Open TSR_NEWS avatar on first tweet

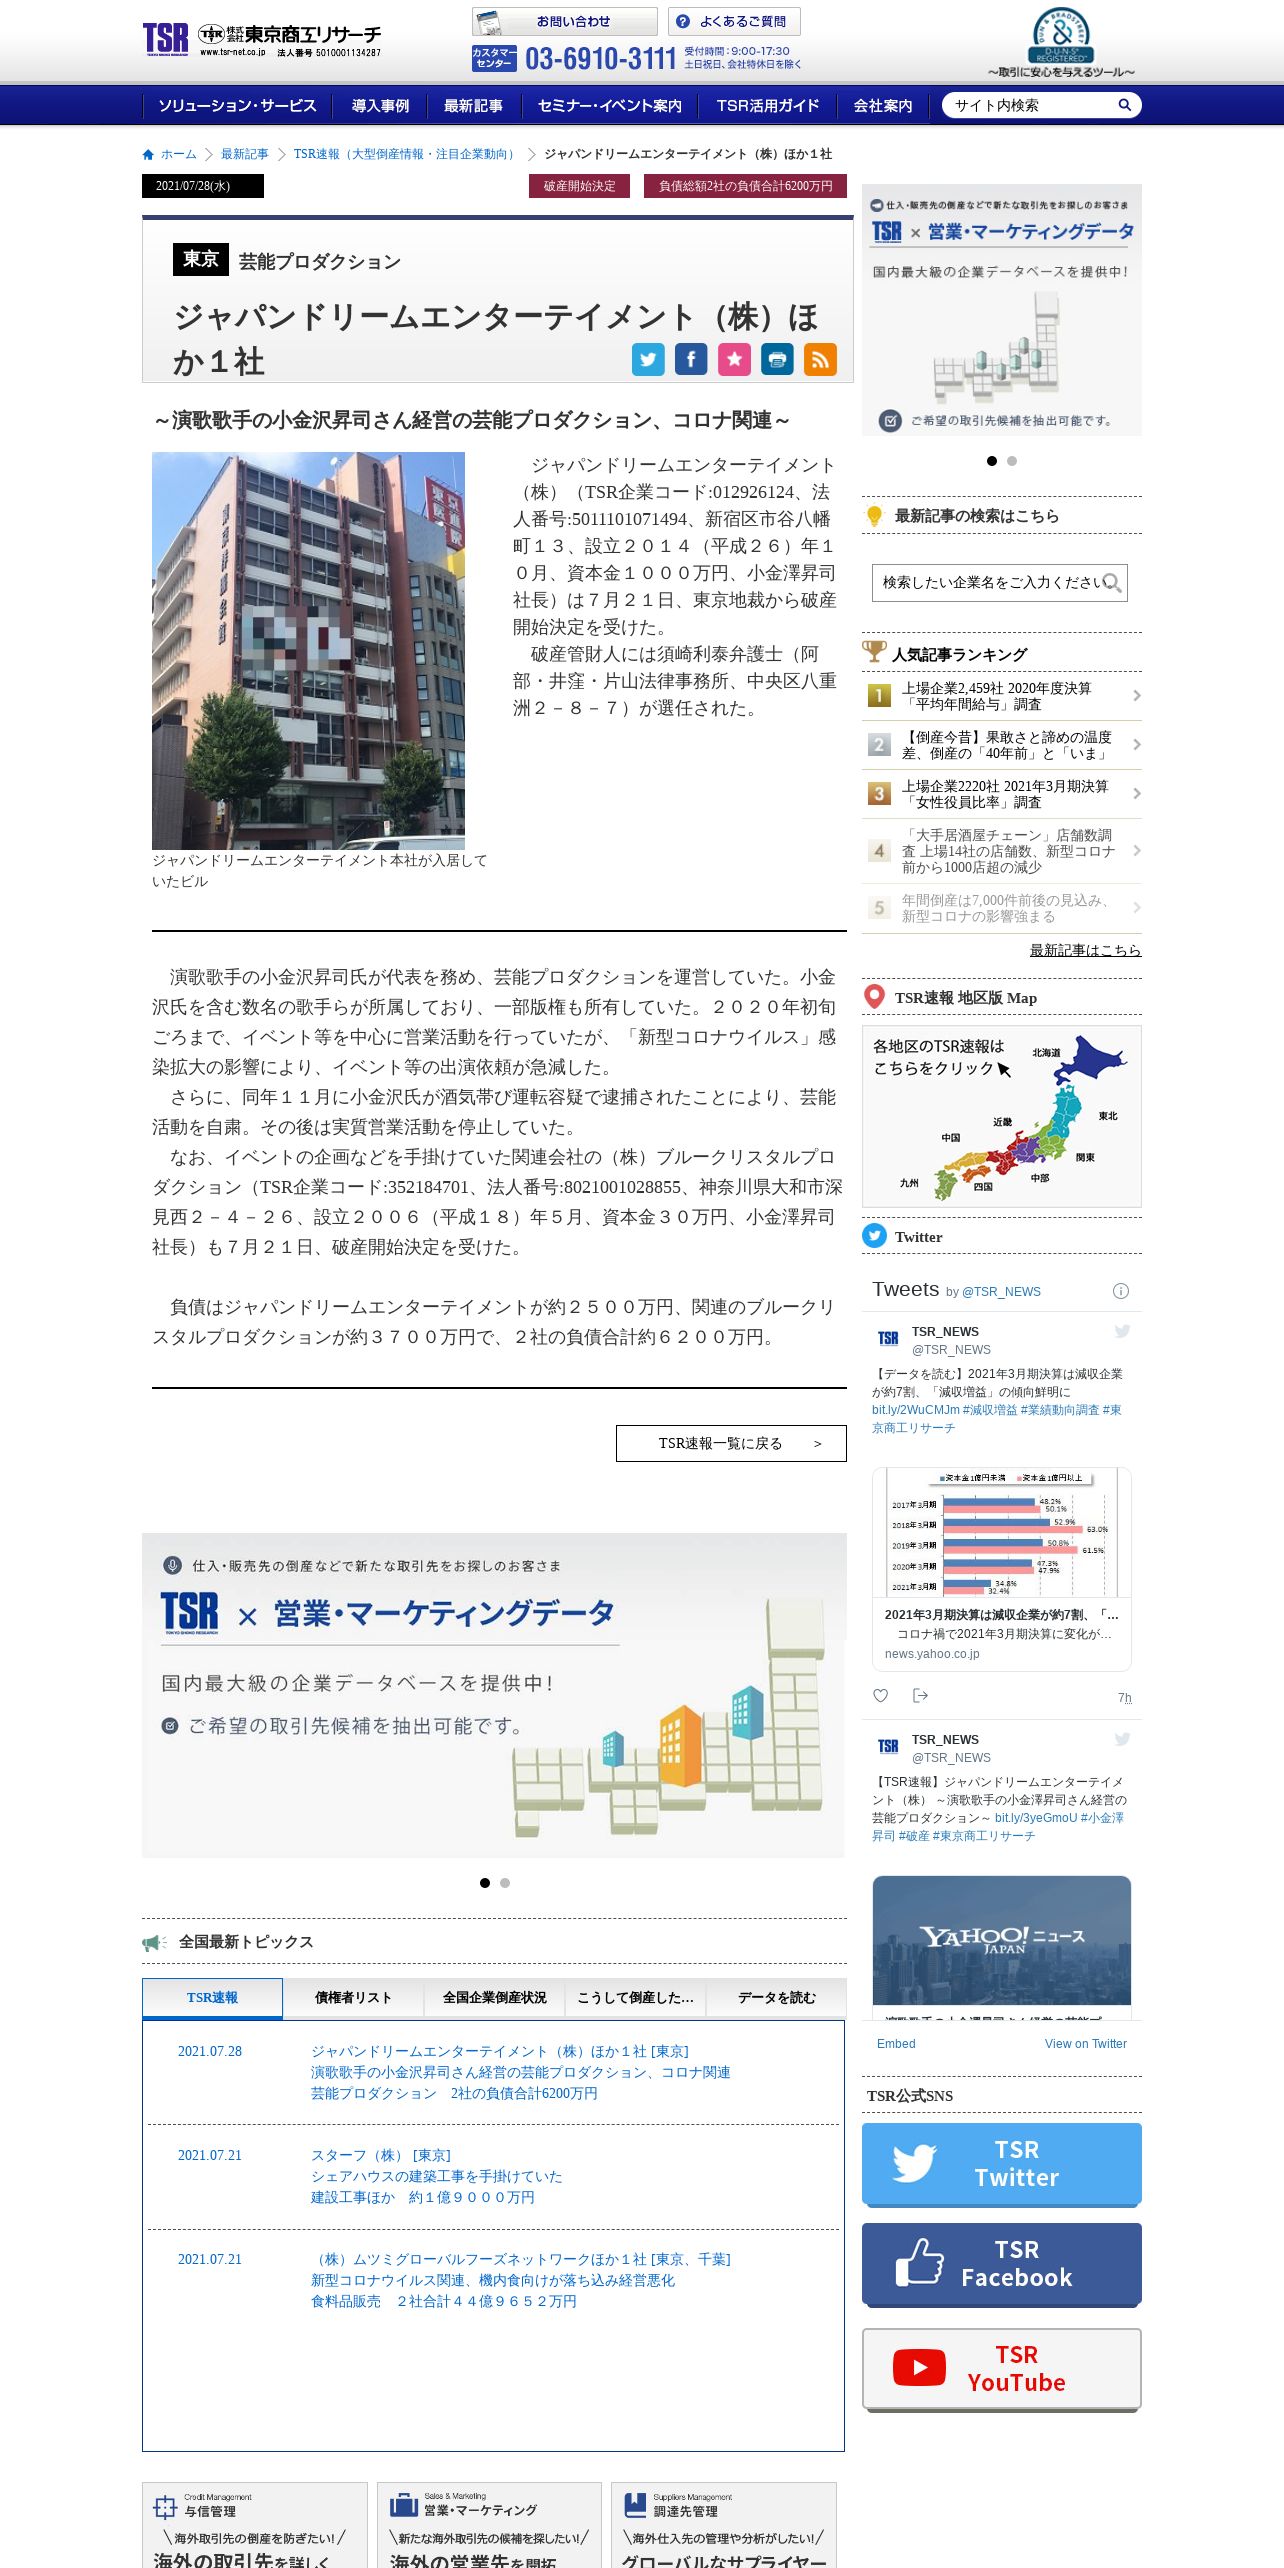tap(888, 1339)
